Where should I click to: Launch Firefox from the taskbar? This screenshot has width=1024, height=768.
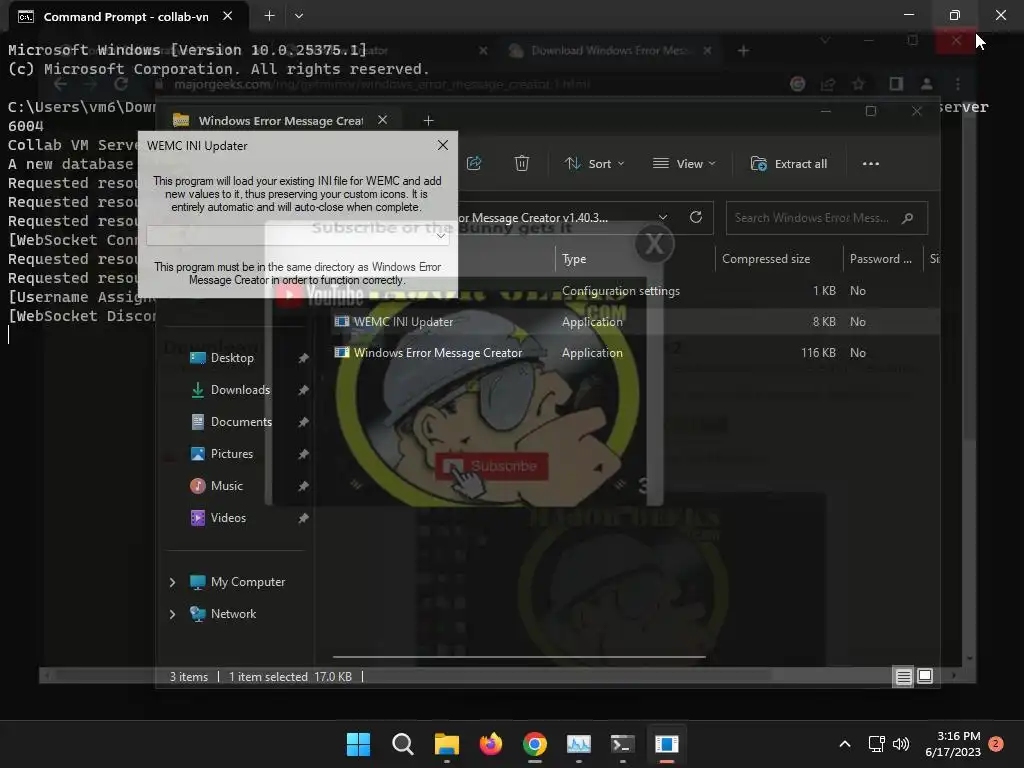click(490, 744)
